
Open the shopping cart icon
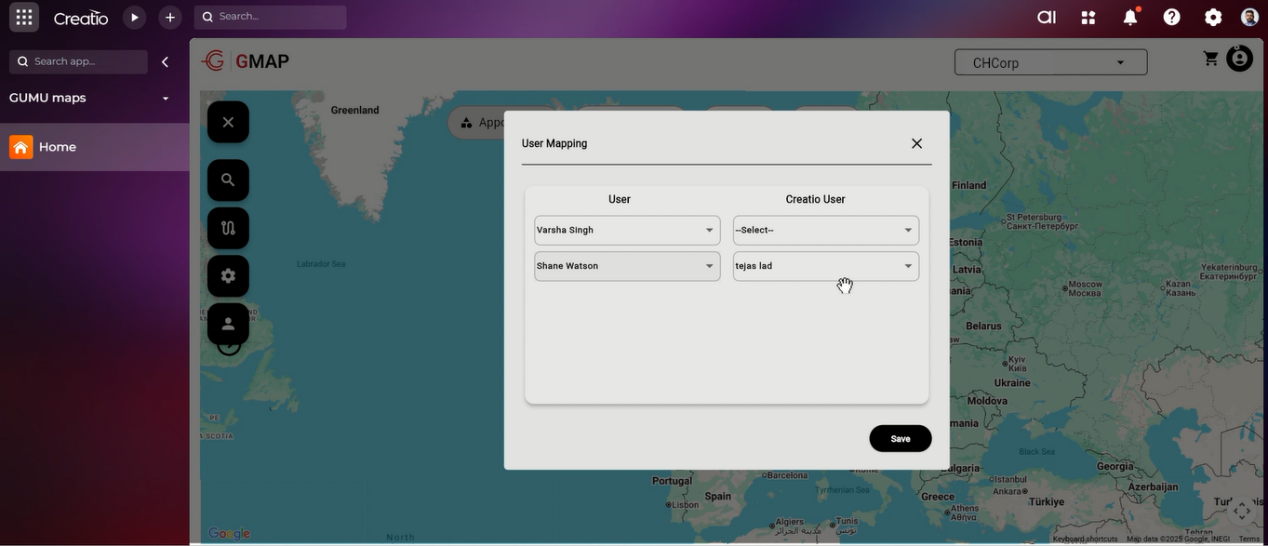pos(1211,59)
